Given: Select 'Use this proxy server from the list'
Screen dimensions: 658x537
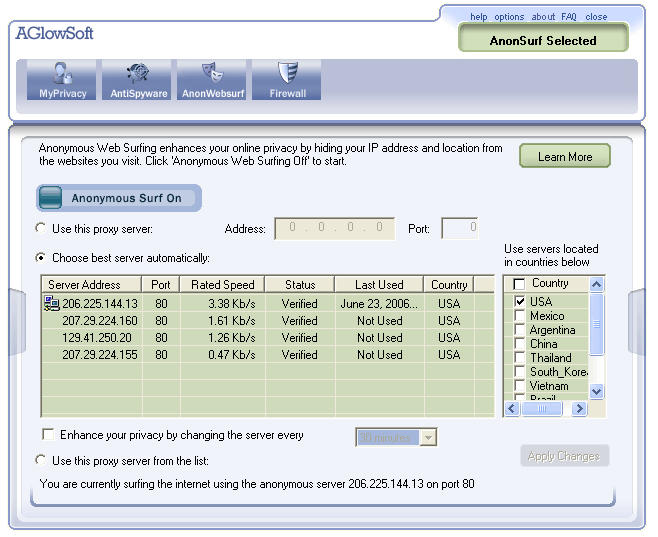Looking at the screenshot, I should pos(41,460).
